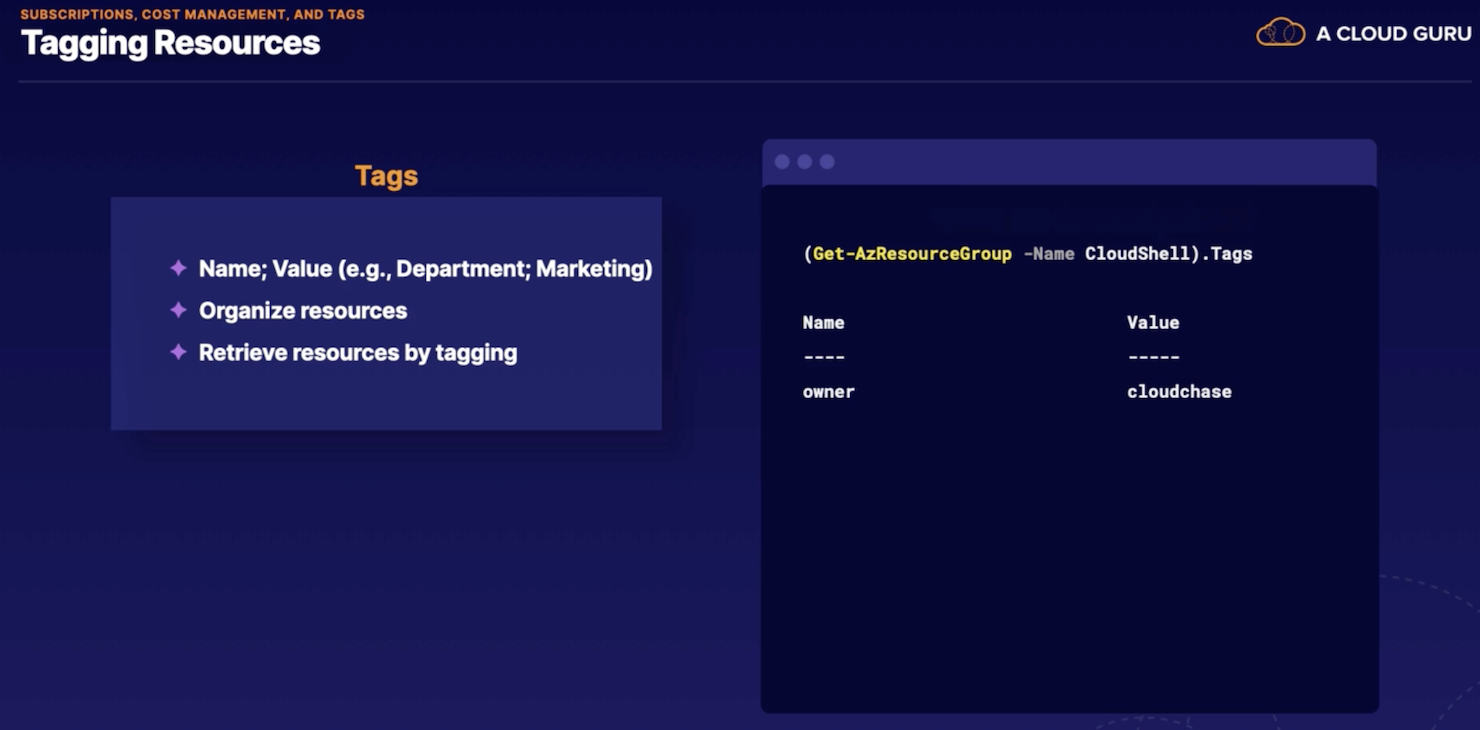Click the -Name parameter in the command
Screen dimensions: 1480x730
(x=1049, y=254)
